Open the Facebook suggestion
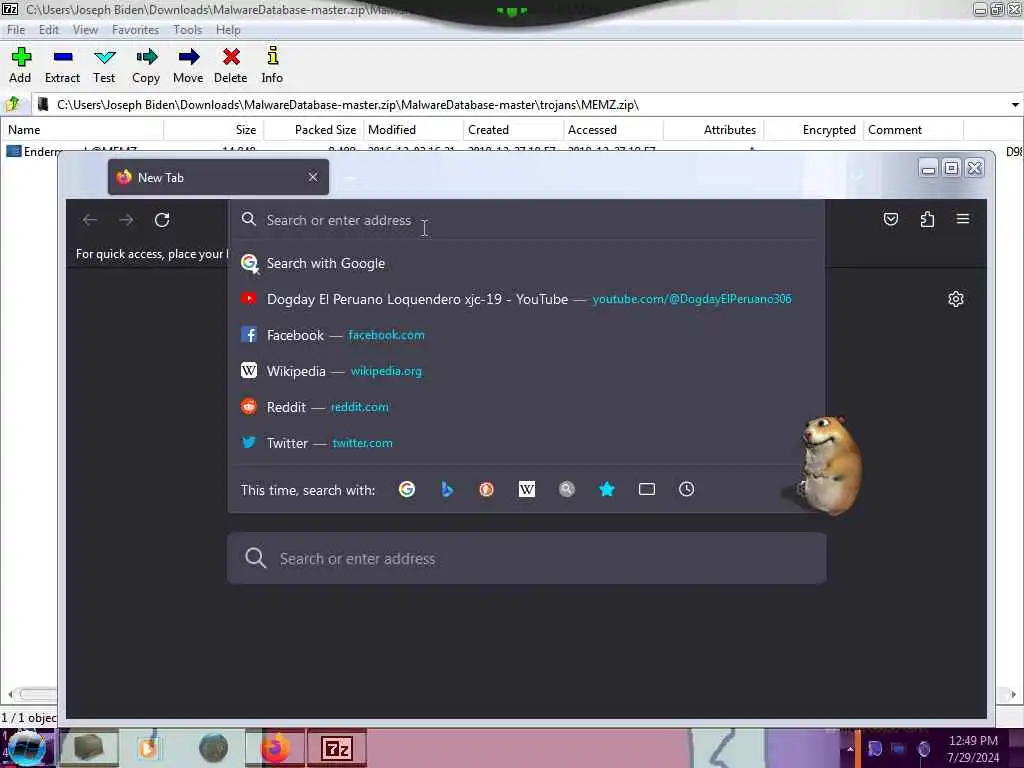The image size is (1024, 768). tap(526, 335)
